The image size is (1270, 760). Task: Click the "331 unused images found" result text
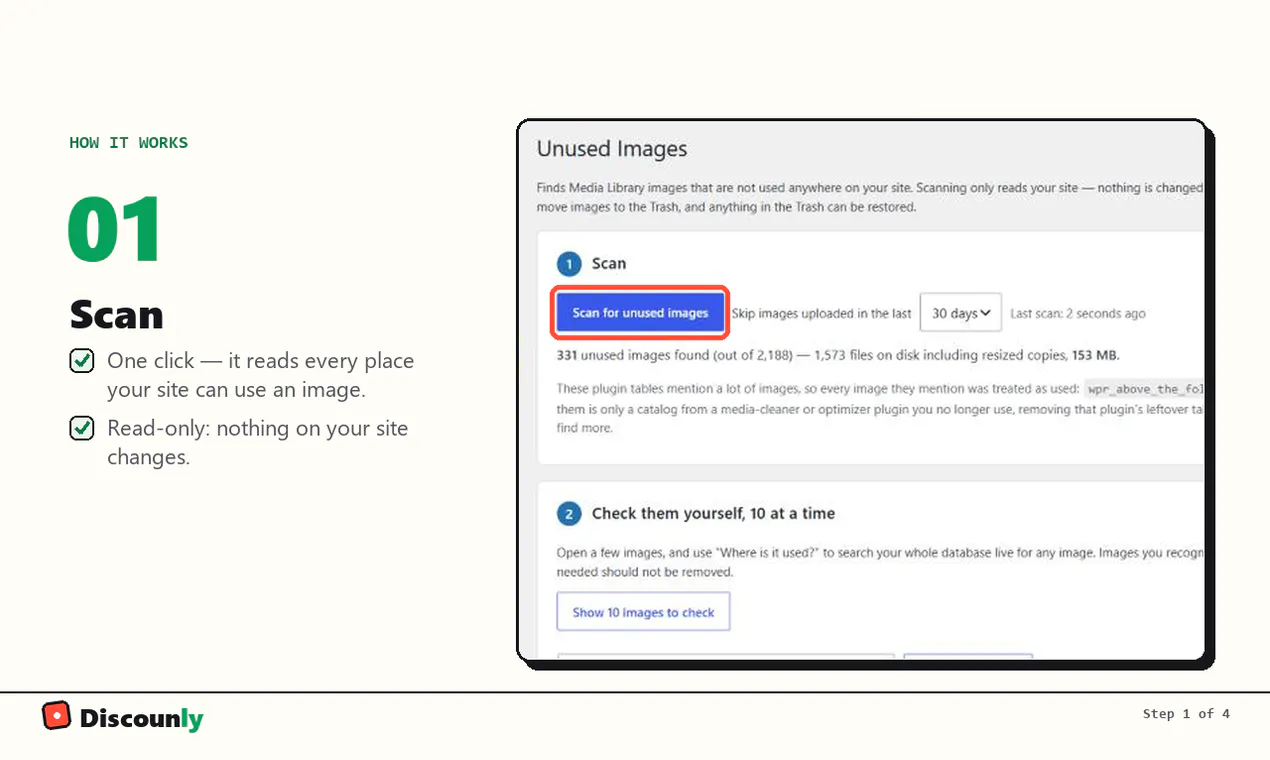630,355
